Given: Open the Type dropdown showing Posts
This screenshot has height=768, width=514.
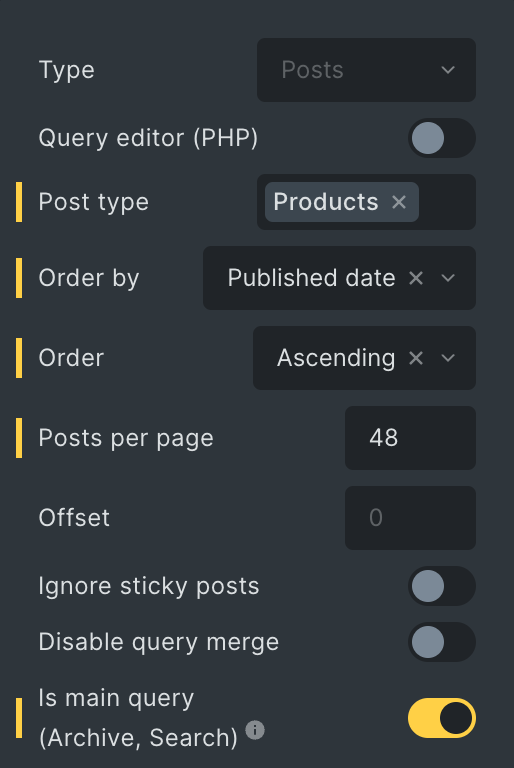Looking at the screenshot, I should (x=367, y=70).
